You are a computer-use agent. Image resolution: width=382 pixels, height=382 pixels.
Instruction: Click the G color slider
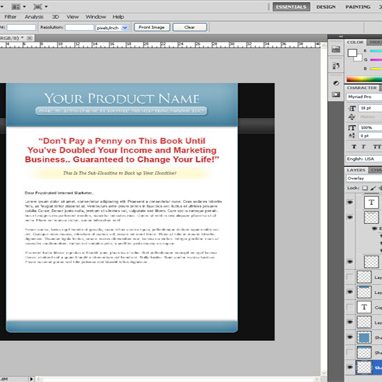click(x=376, y=60)
